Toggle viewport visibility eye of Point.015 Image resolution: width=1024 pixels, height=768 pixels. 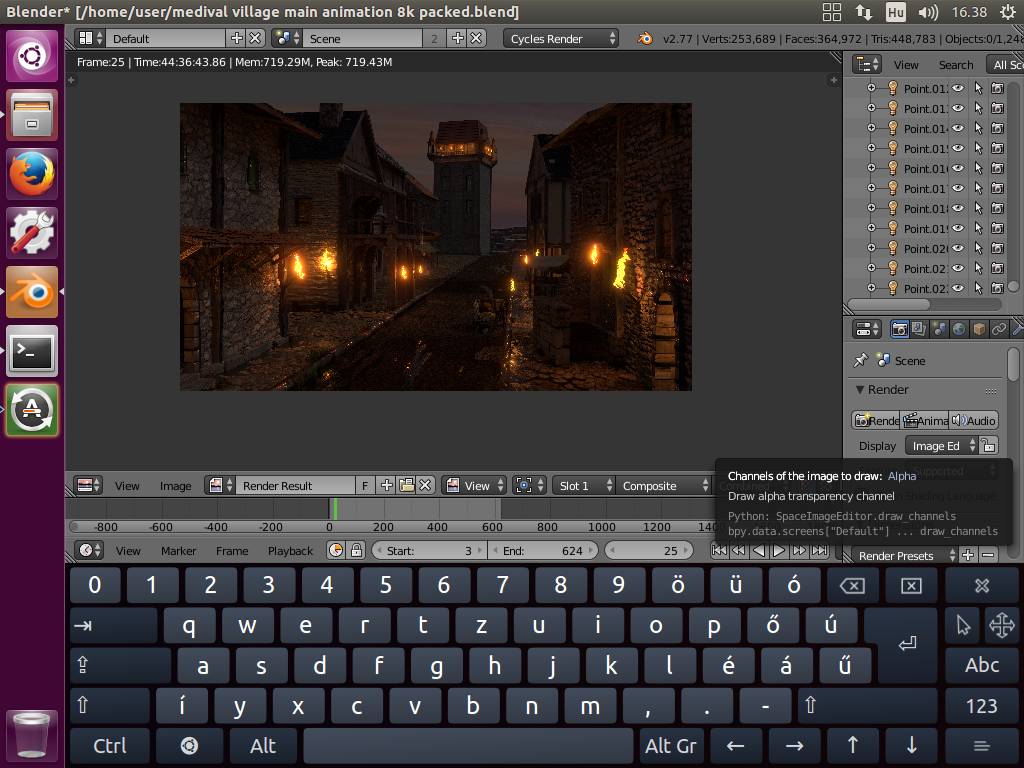click(958, 148)
